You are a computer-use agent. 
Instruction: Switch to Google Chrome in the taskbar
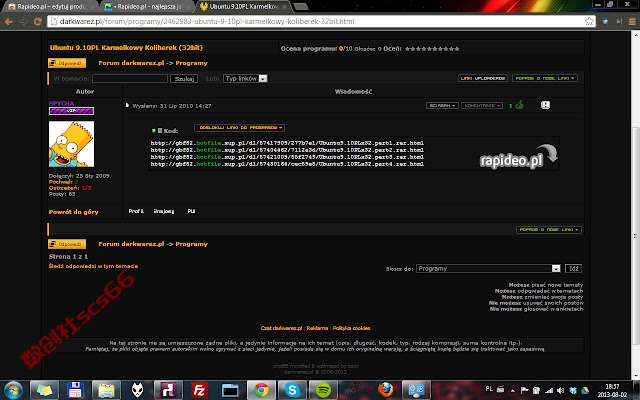click(x=261, y=390)
